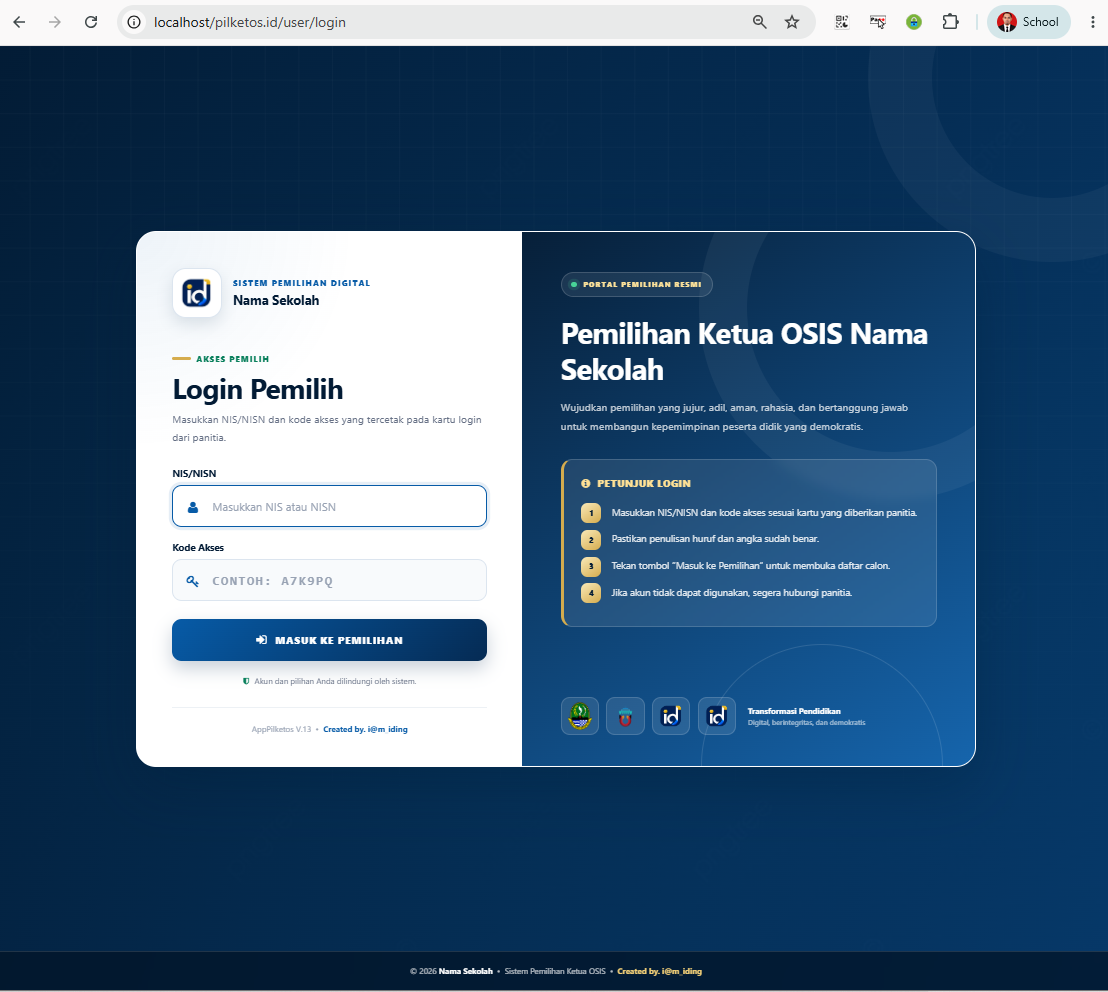
Task: Go back to the previous page
Action: tap(19, 22)
